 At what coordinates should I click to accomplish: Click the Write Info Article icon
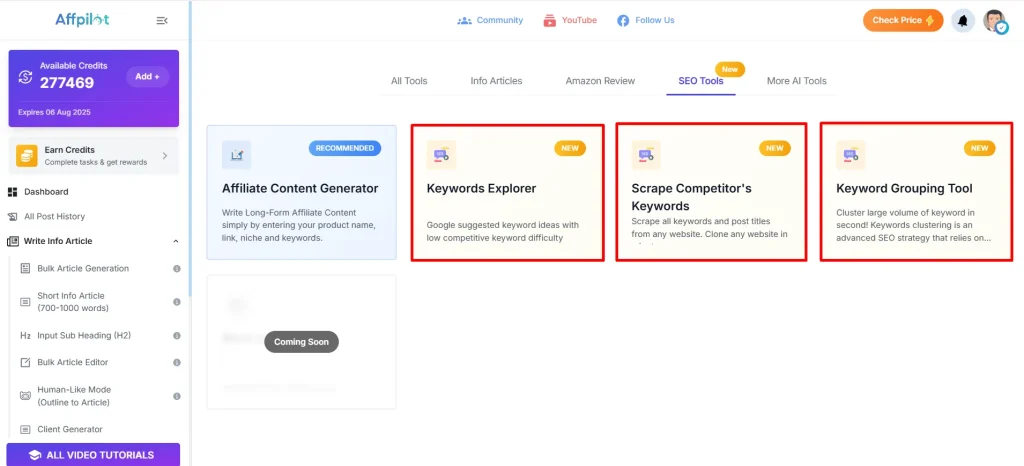(x=12, y=241)
